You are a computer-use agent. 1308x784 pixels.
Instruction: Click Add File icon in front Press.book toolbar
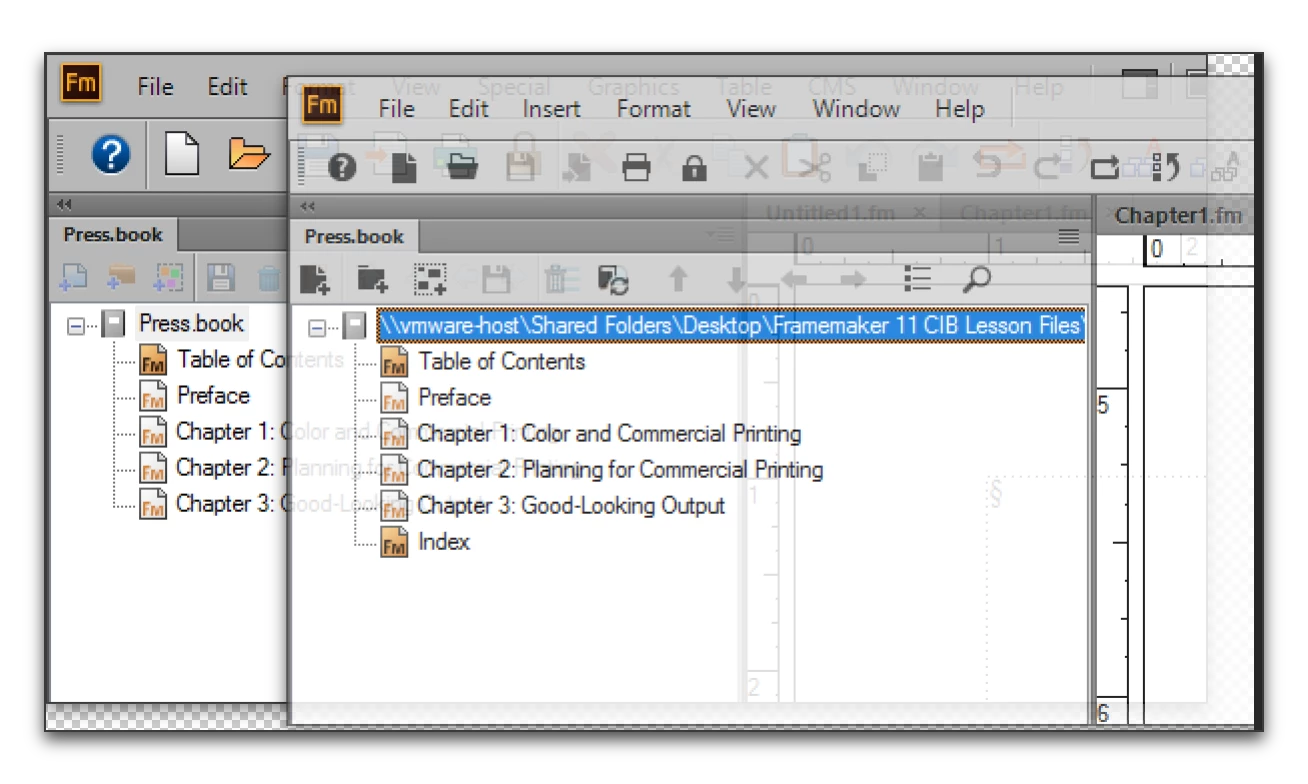pyautogui.click(x=314, y=279)
